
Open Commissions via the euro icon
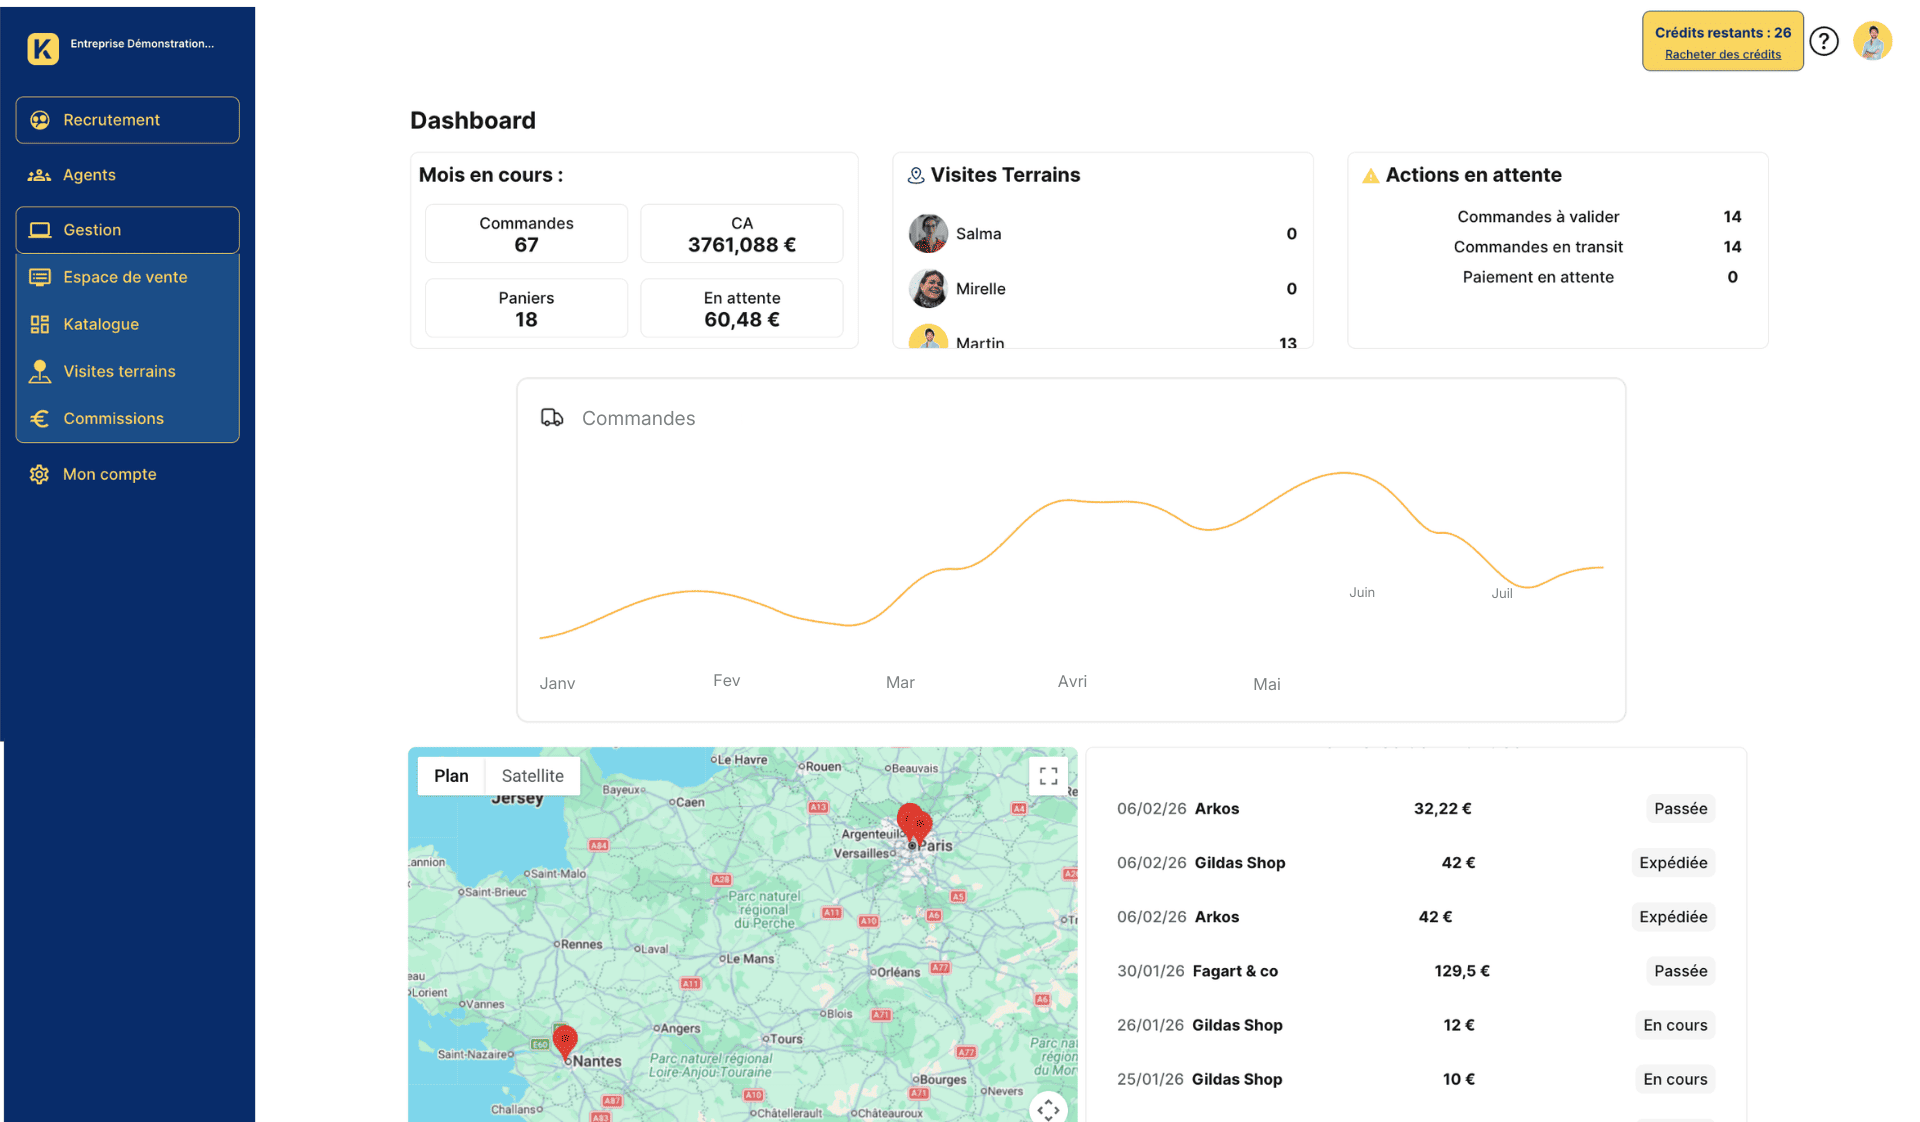pyautogui.click(x=39, y=418)
